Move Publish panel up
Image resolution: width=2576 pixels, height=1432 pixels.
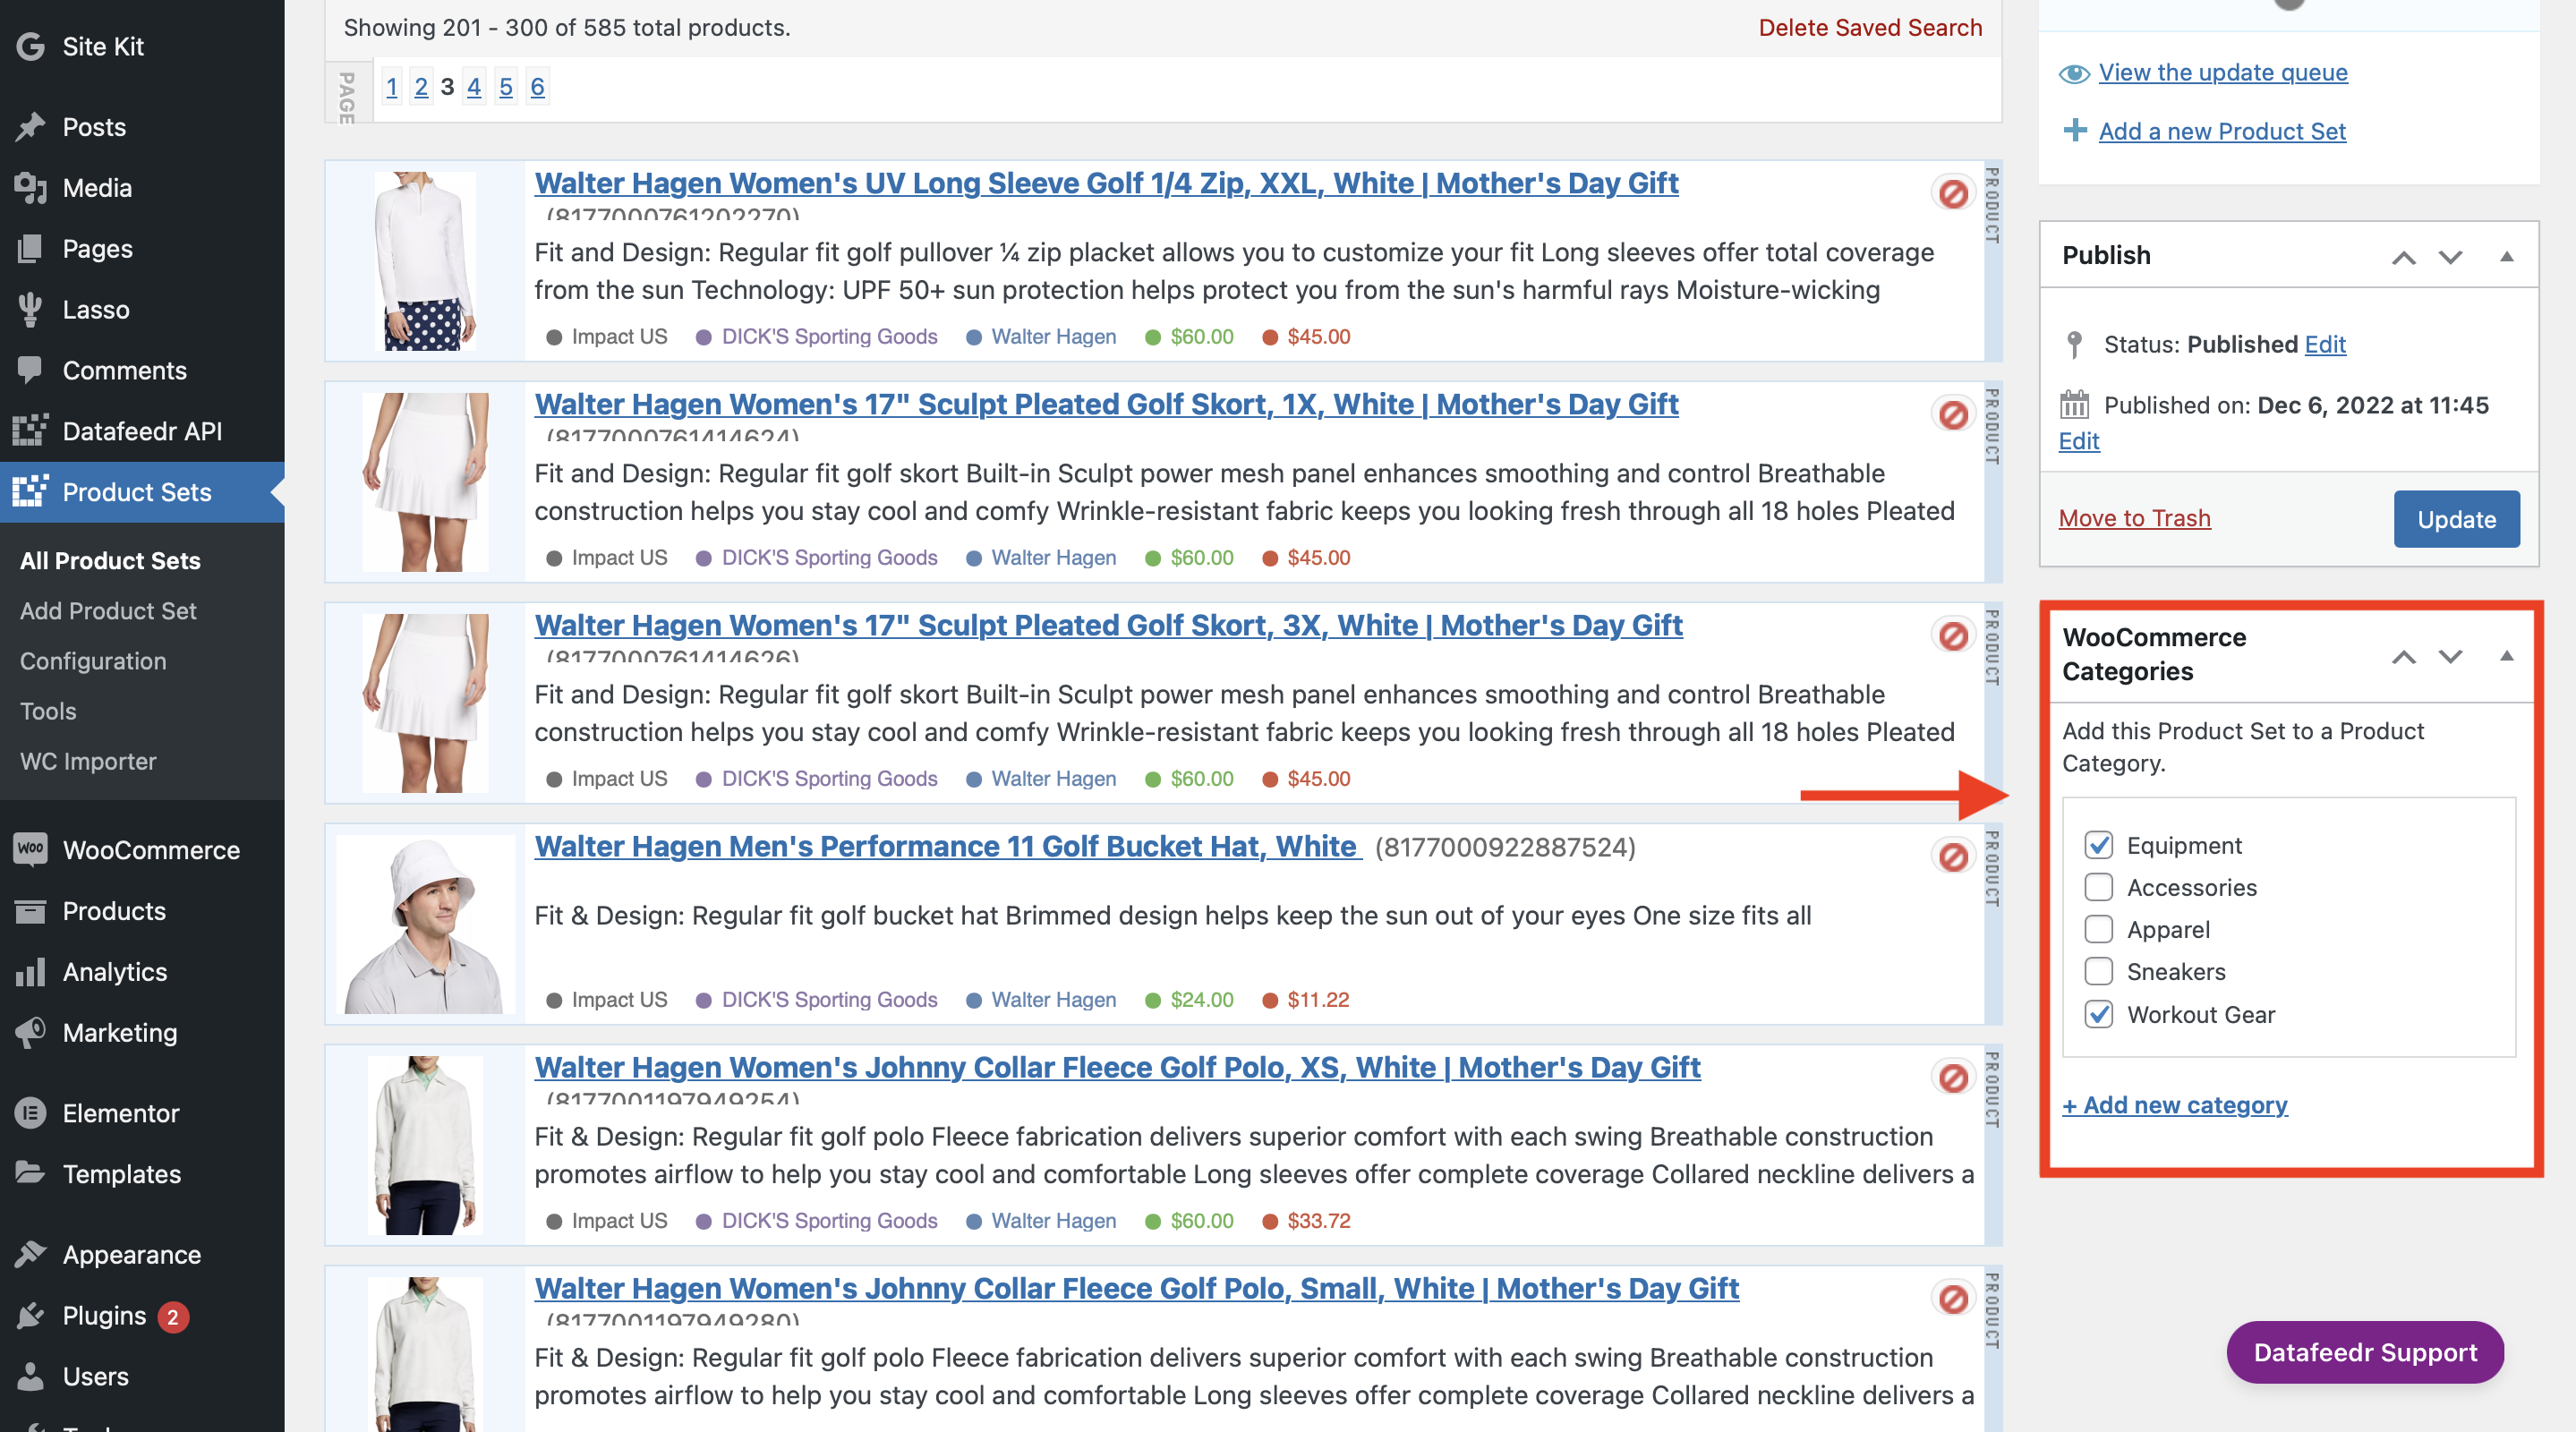point(2403,257)
